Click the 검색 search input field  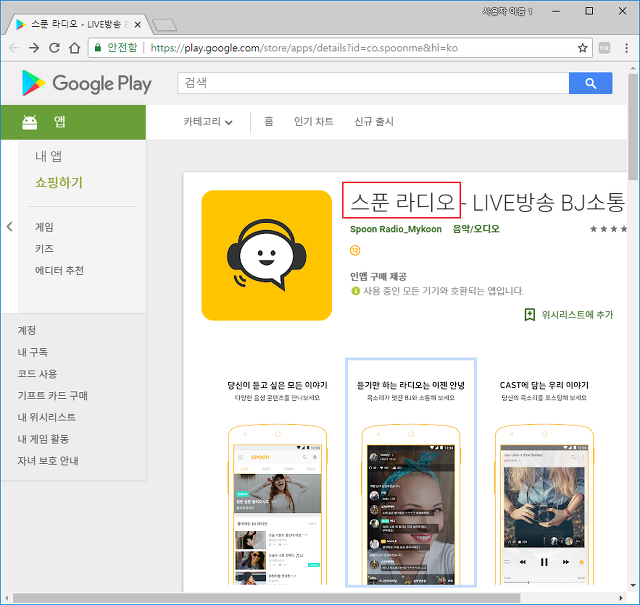(x=373, y=83)
